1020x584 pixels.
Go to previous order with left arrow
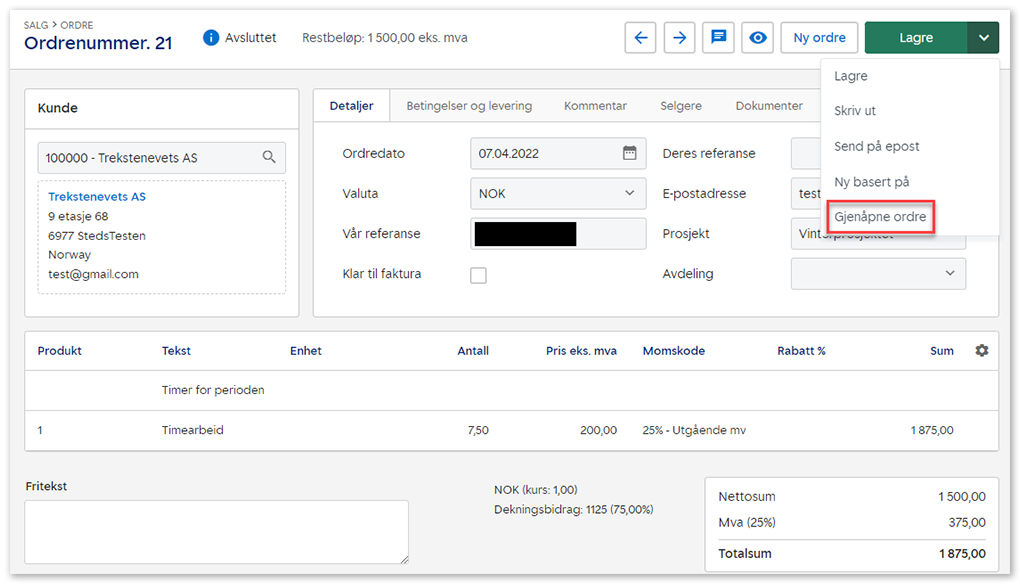641,38
